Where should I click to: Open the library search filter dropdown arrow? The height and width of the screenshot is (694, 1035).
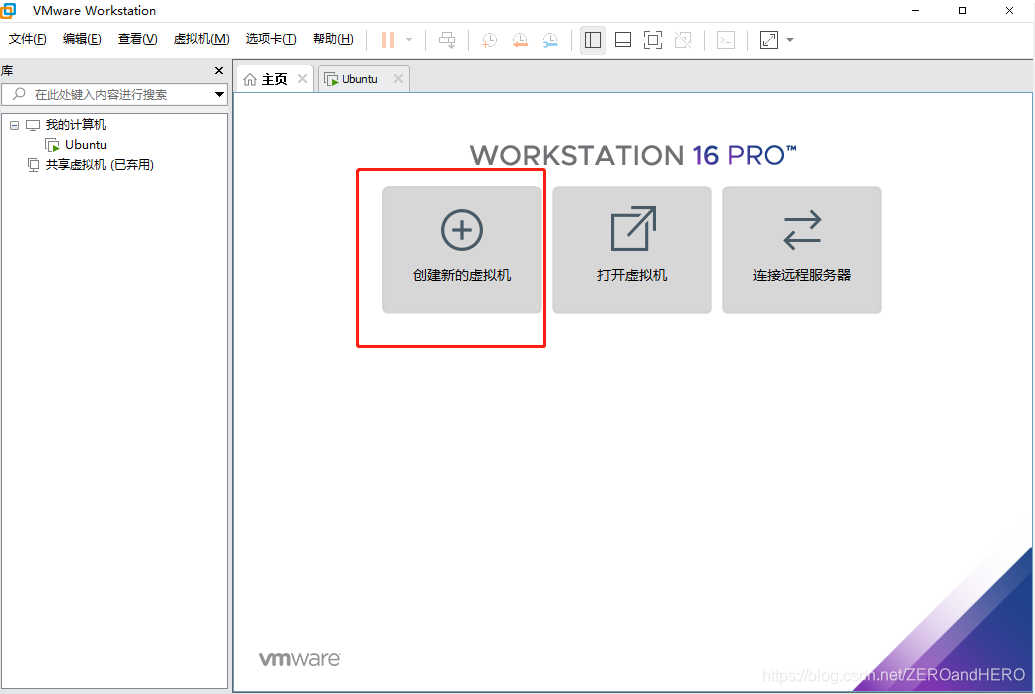point(220,94)
